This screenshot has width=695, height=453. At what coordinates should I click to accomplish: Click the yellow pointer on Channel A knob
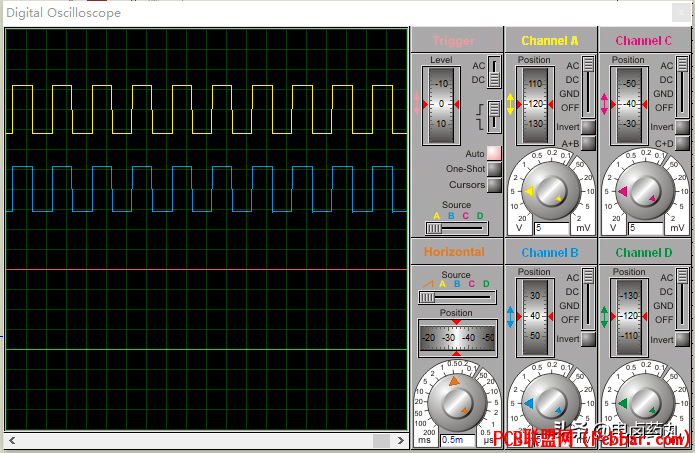pyautogui.click(x=529, y=191)
